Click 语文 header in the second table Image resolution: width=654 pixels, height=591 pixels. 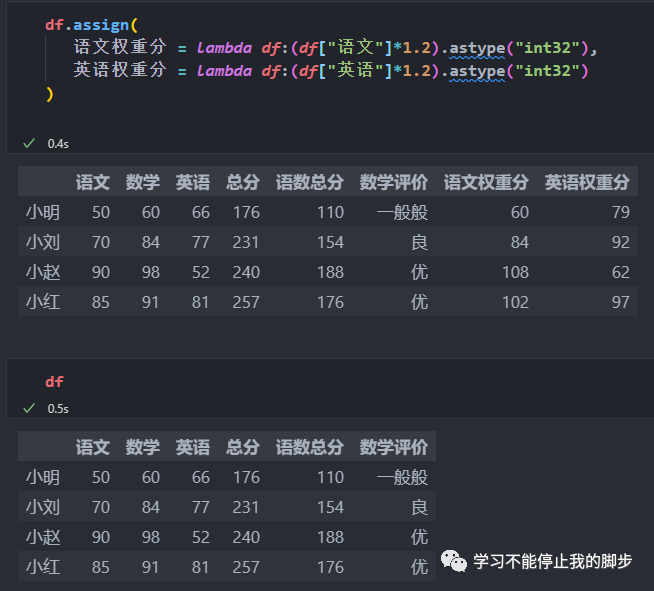click(93, 447)
